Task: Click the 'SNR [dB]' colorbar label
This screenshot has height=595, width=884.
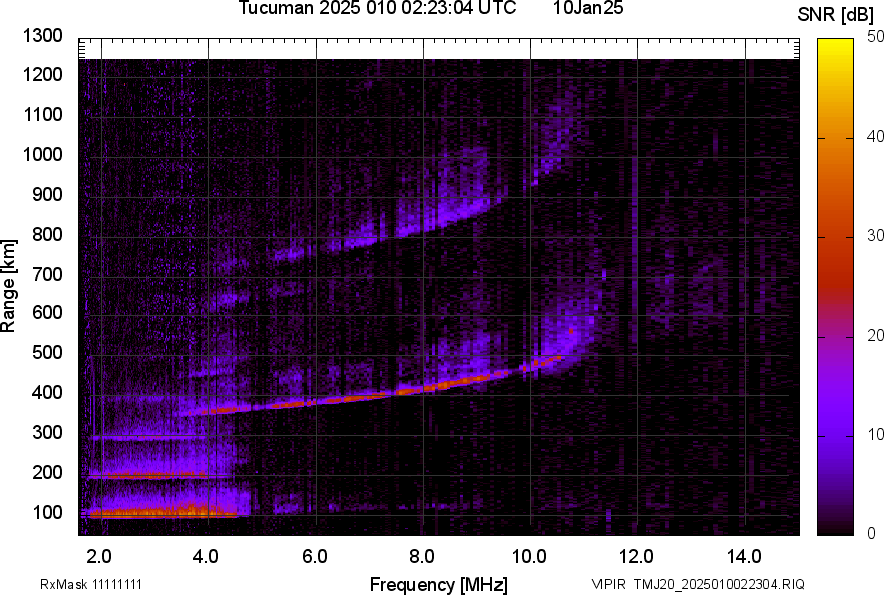Action: tap(836, 15)
